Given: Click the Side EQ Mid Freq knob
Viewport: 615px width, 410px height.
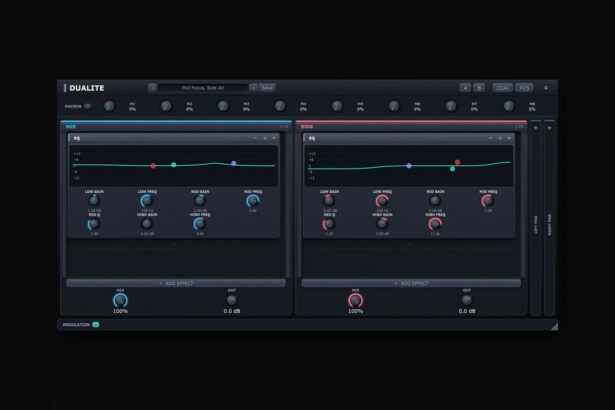Looking at the screenshot, I should 488,200.
